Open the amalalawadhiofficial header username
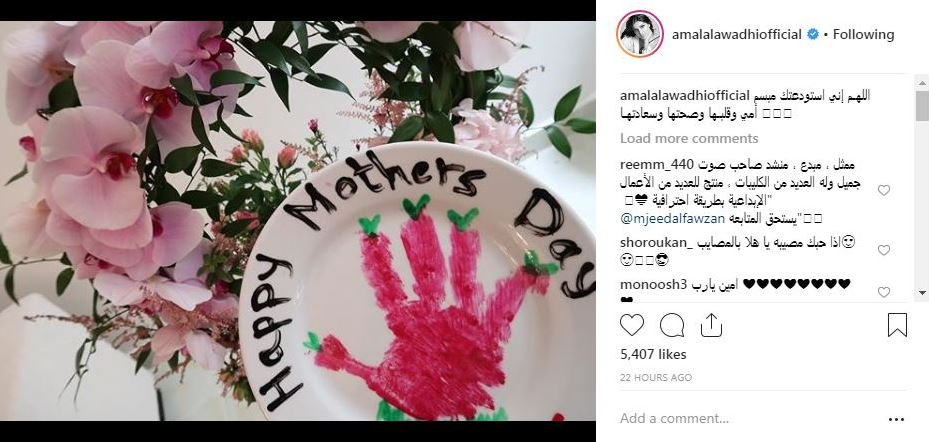Image resolution: width=929 pixels, height=442 pixels. click(x=736, y=34)
